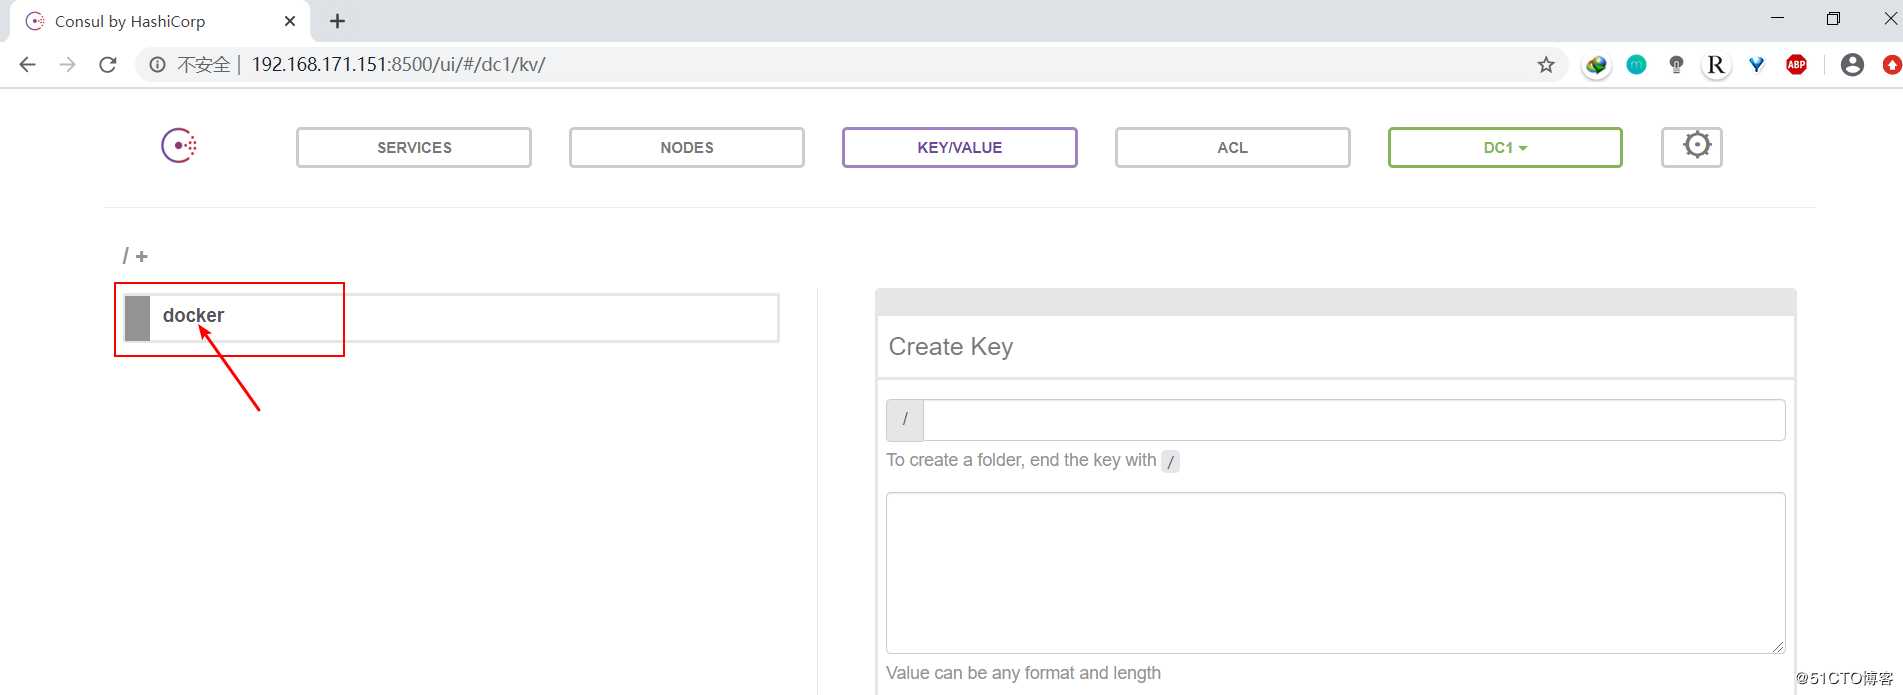Go back to previous page
Viewport: 1903px width, 695px height.
click(x=28, y=65)
